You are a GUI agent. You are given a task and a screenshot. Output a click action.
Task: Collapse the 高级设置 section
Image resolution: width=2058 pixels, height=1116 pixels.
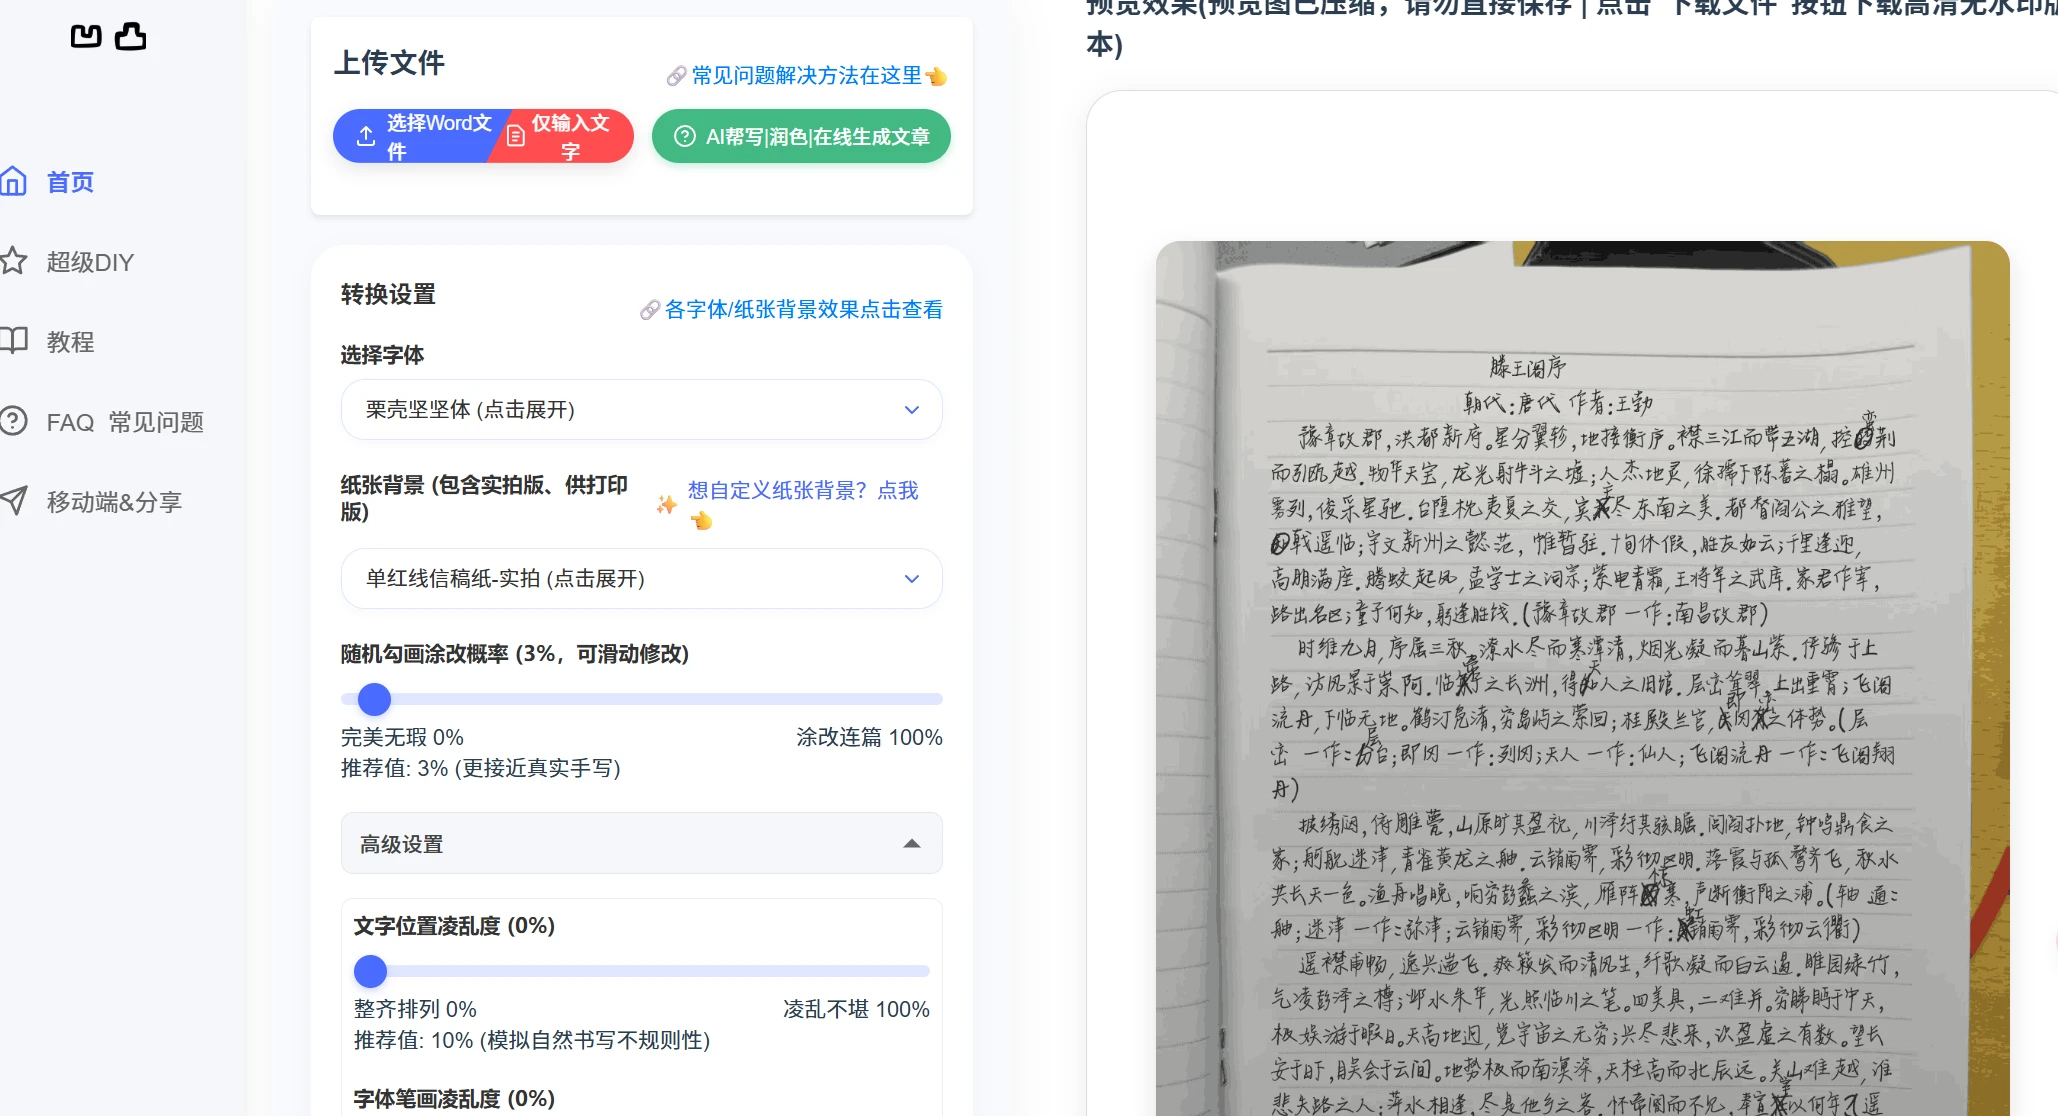click(642, 843)
